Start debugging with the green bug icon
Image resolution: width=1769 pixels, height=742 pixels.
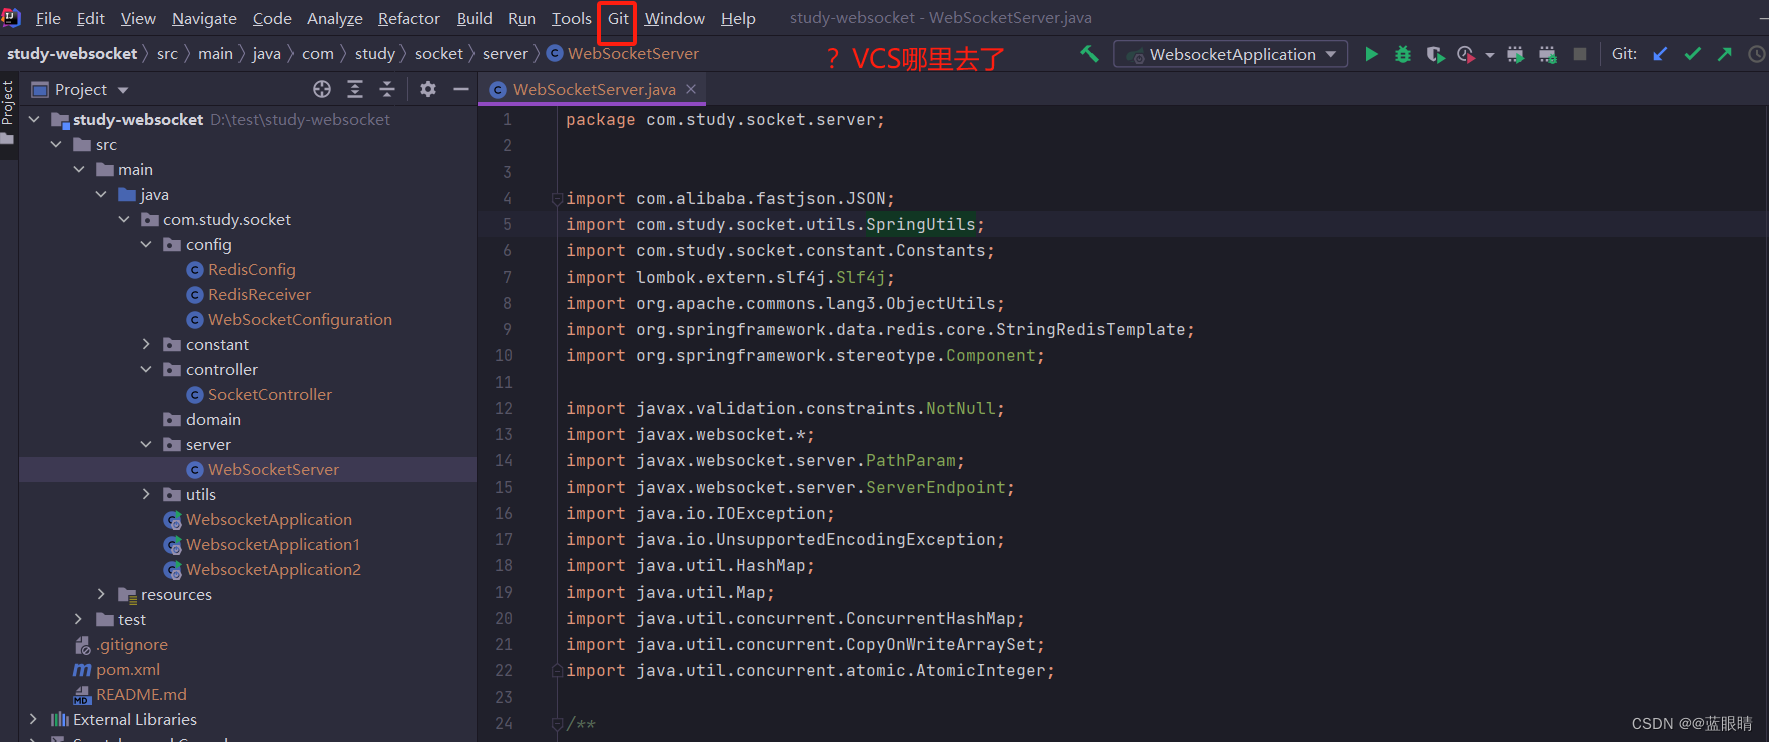click(x=1403, y=54)
